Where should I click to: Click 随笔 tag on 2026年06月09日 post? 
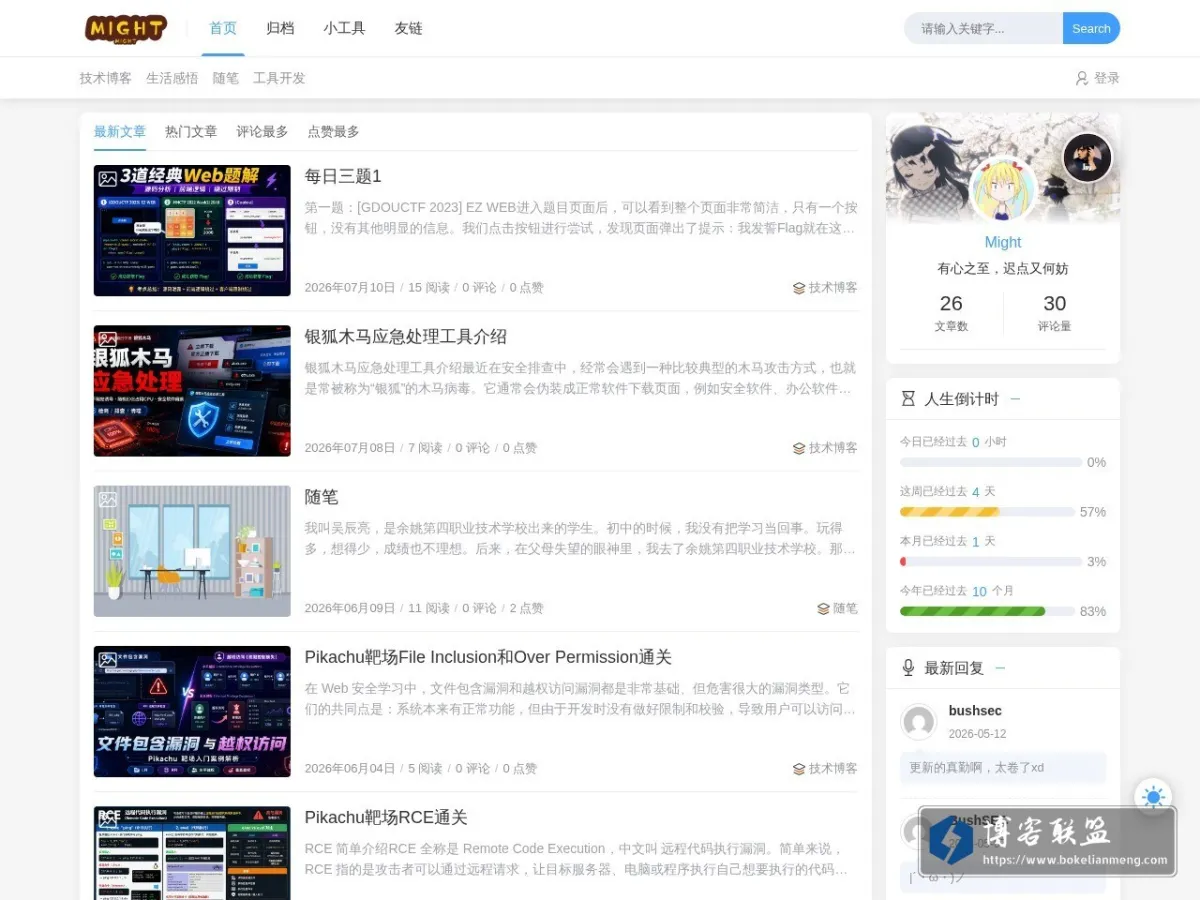(845, 608)
